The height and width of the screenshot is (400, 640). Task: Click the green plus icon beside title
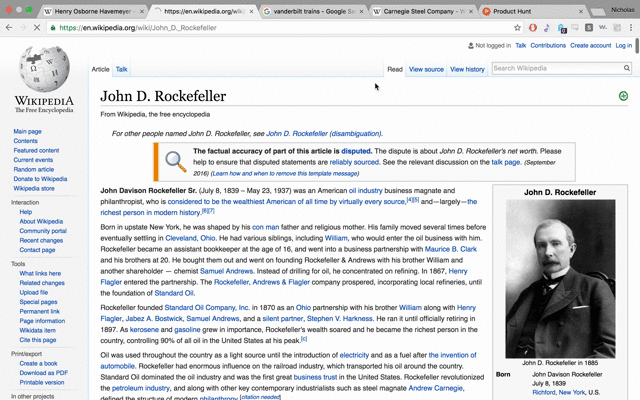623,96
